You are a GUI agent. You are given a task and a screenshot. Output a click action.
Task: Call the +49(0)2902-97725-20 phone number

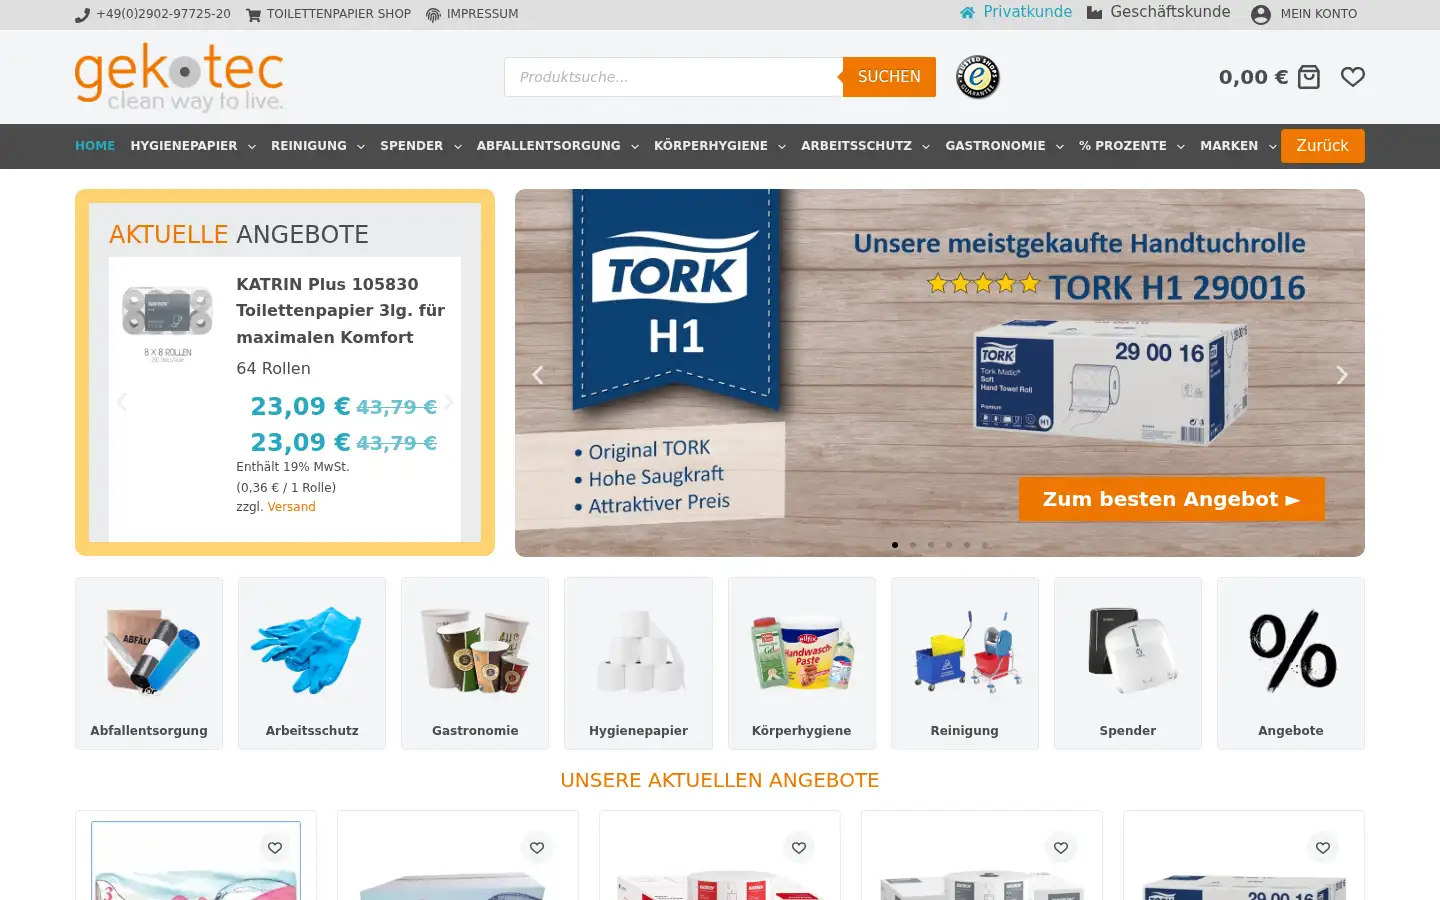coord(163,14)
